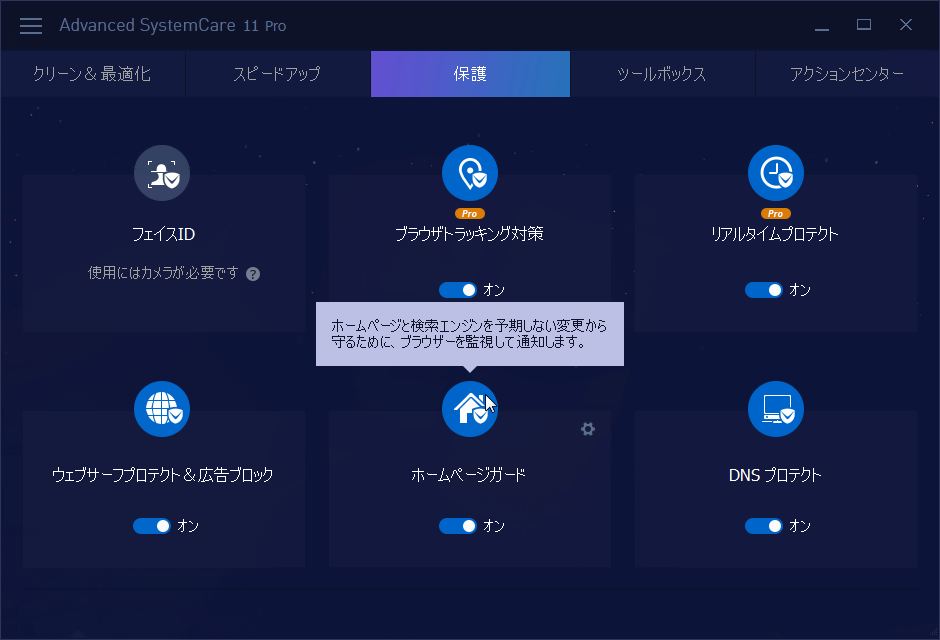Click the リアルタイムプロテクト clock shield icon

[776, 173]
